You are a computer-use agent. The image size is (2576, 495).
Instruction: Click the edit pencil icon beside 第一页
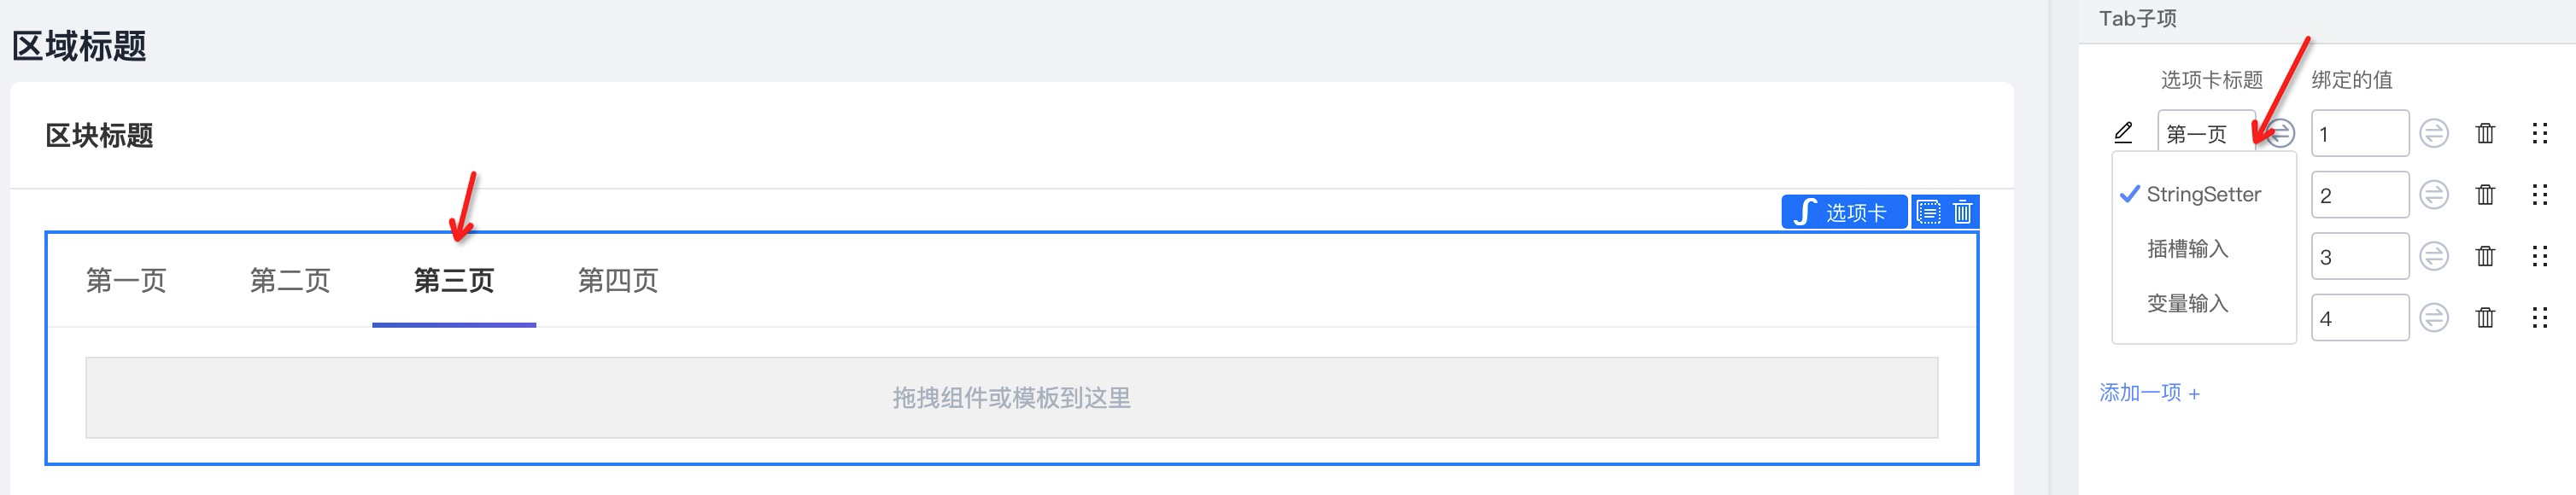[x=2123, y=133]
